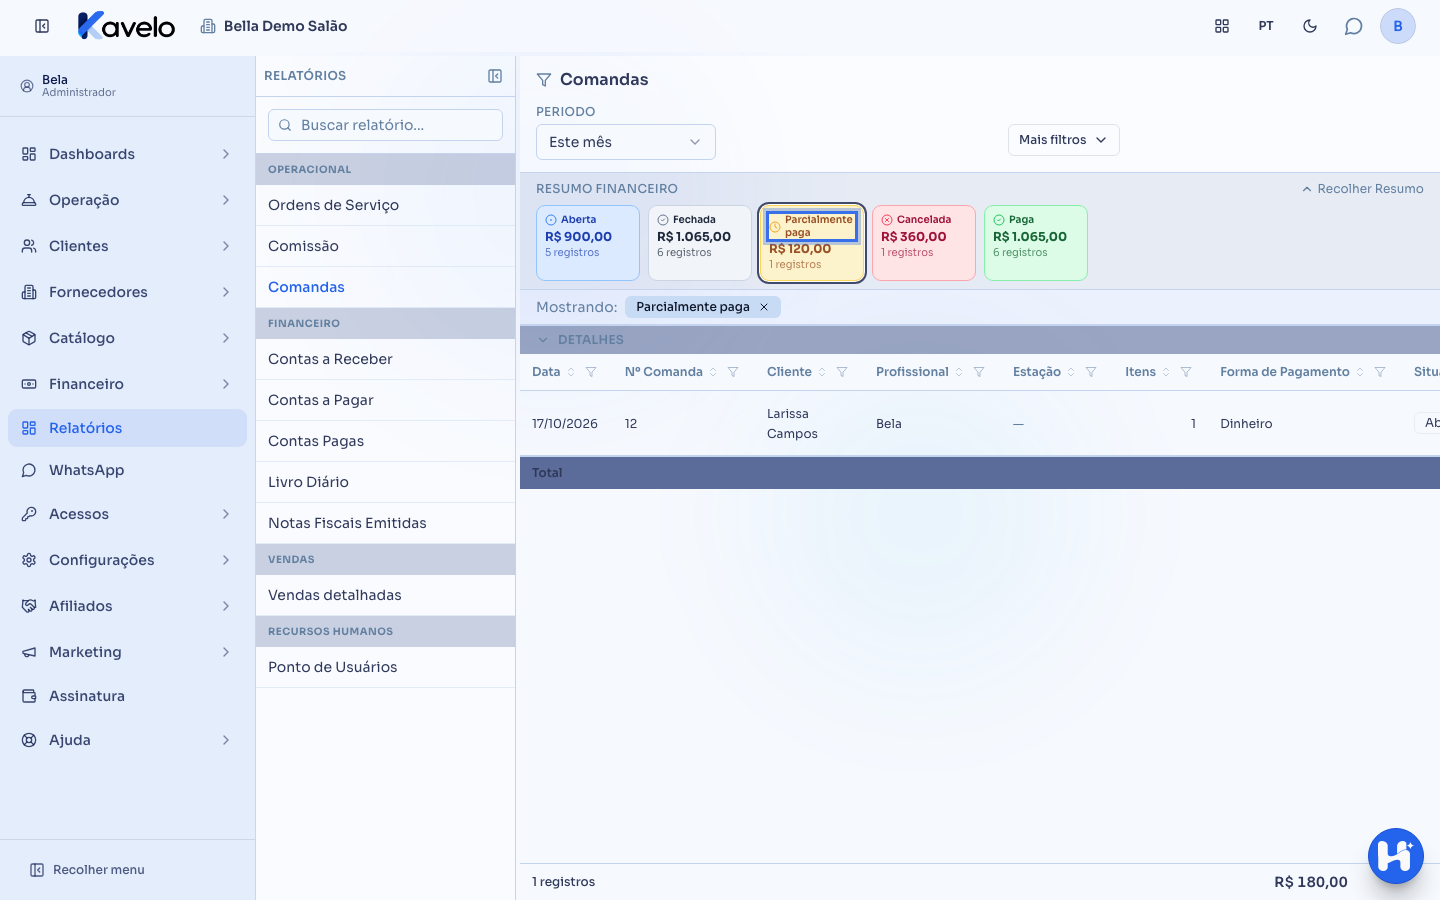Click the Buscar relatório search field
The width and height of the screenshot is (1440, 900).
coord(385,125)
